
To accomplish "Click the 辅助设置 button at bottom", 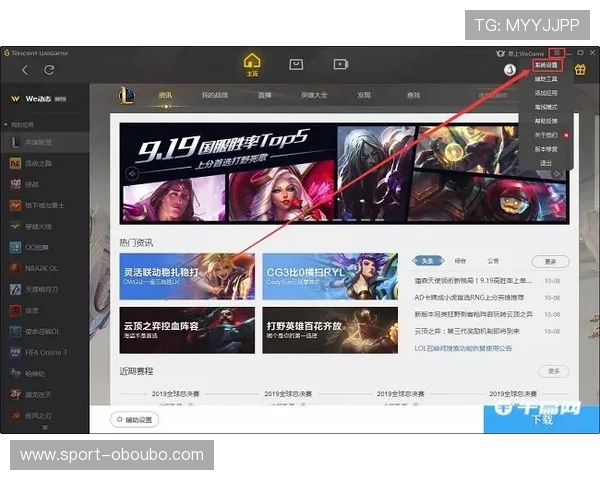I will click(135, 420).
